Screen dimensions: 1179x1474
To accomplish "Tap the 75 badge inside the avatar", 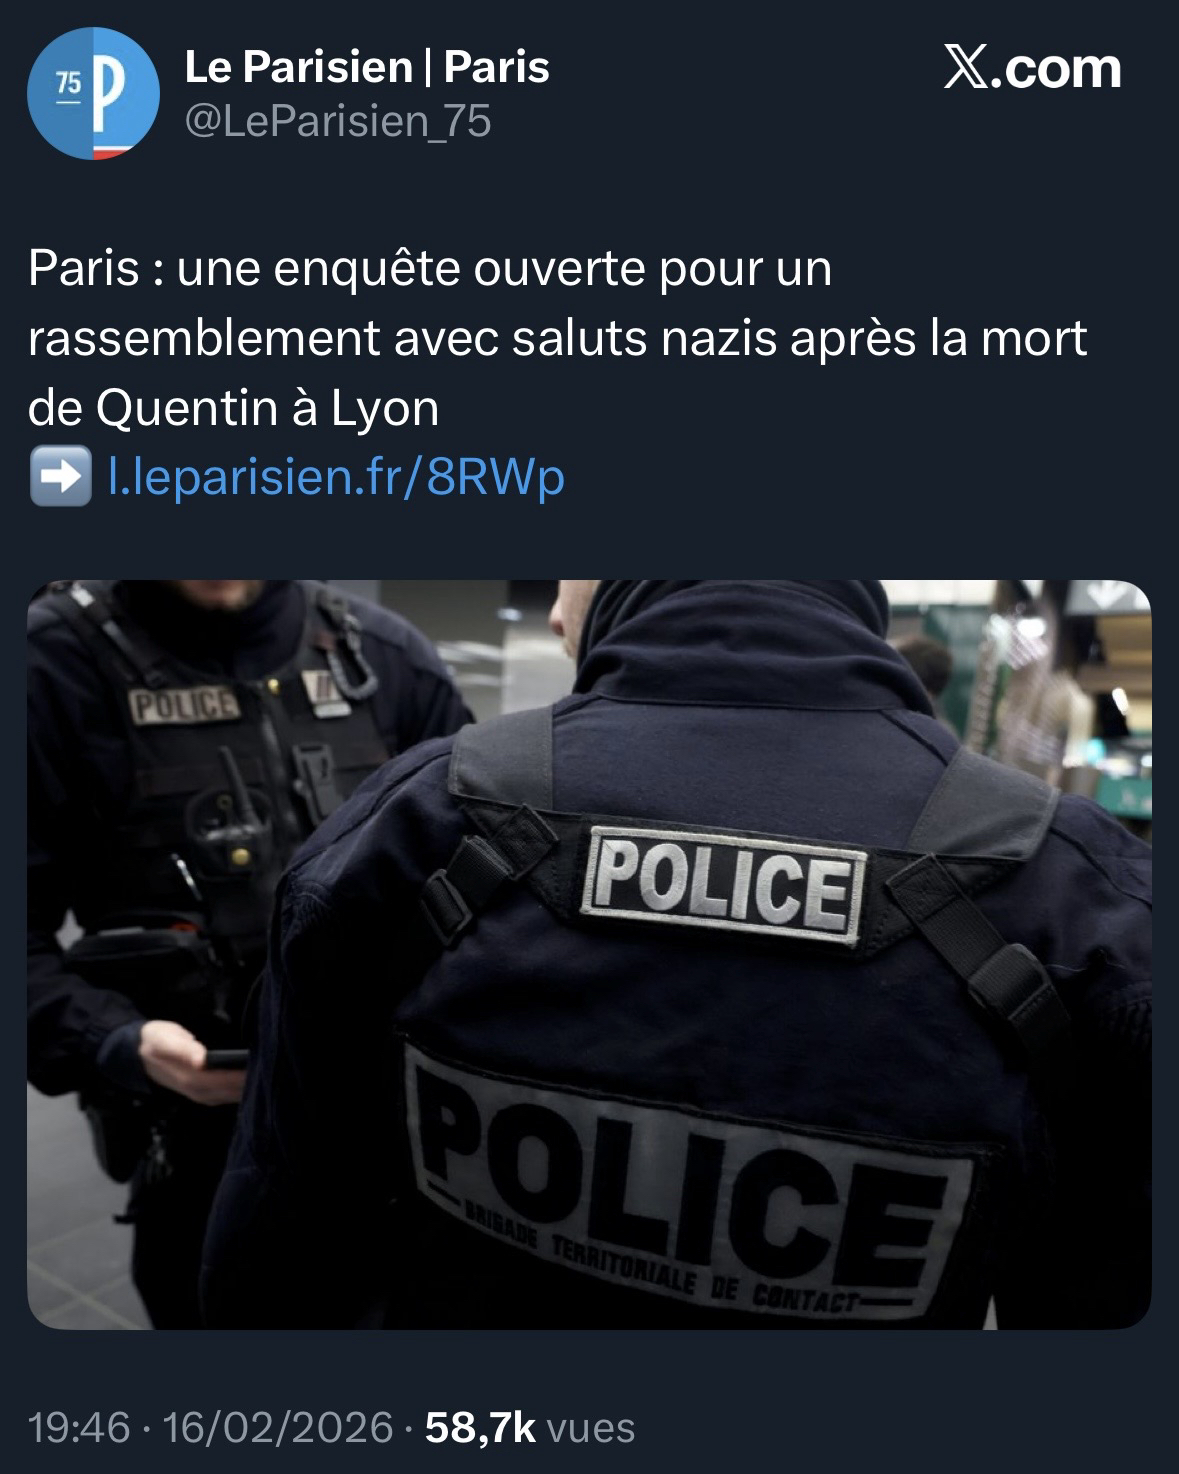I will [x=67, y=86].
